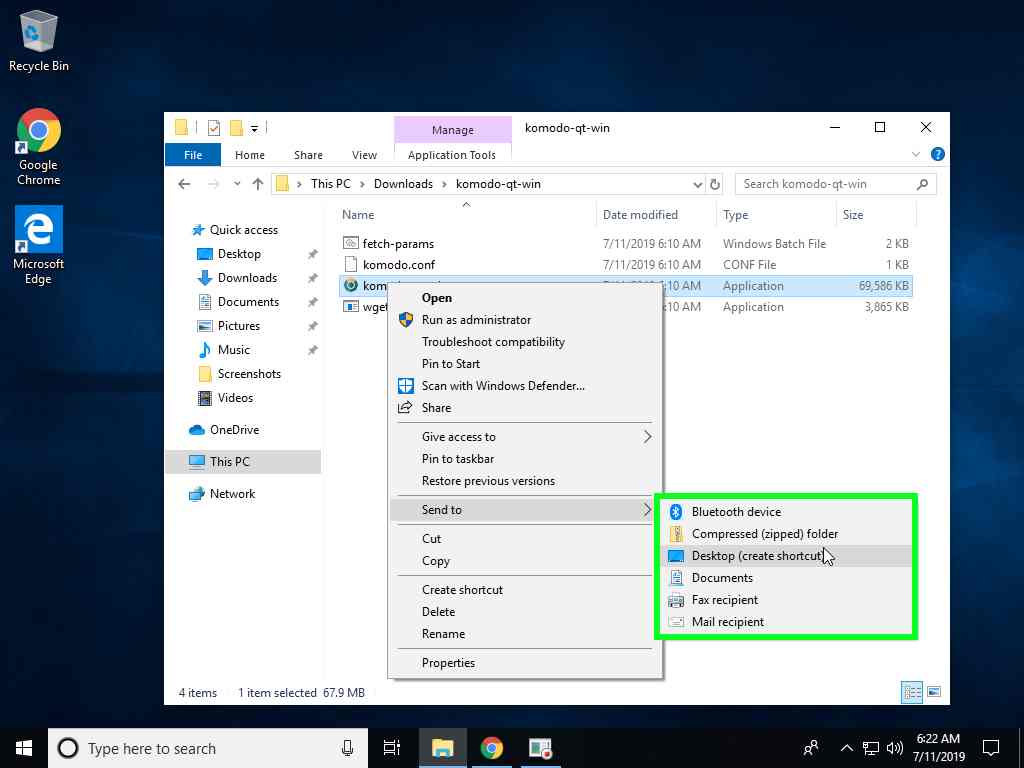Open Videos in the navigation pane

pyautogui.click(x=235, y=398)
